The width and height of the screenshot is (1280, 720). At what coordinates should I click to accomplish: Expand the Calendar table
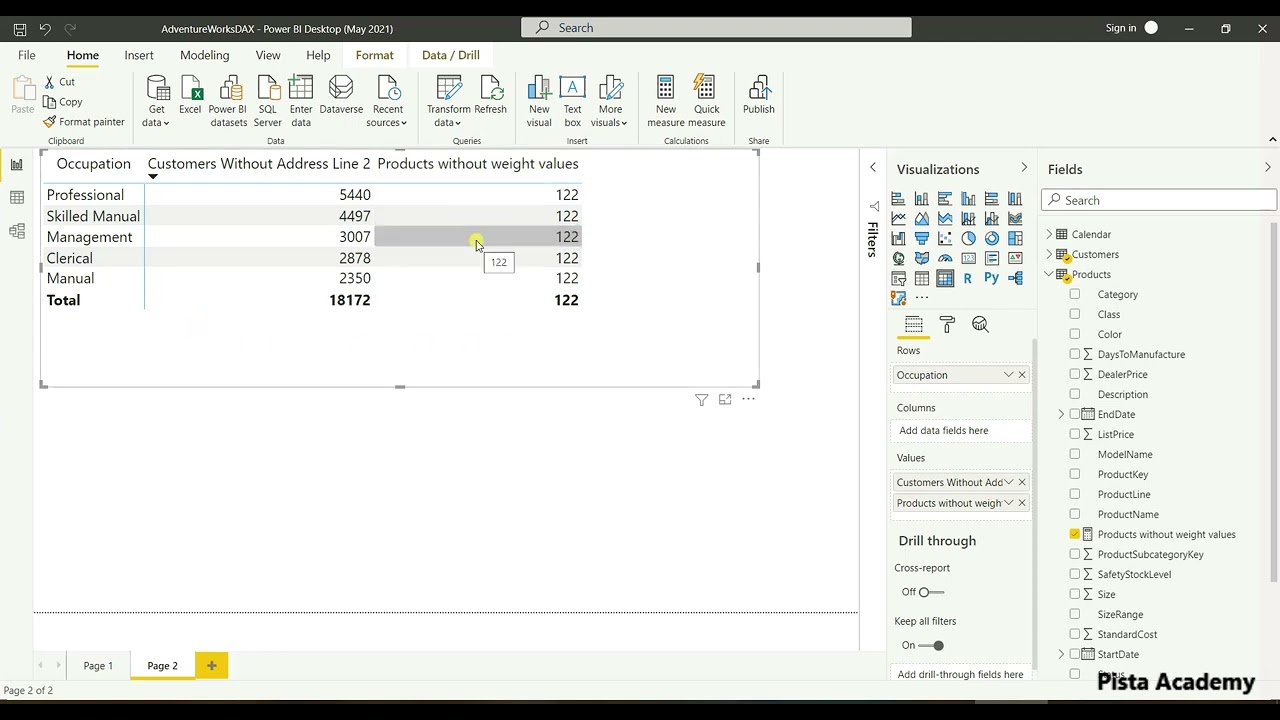1049,234
